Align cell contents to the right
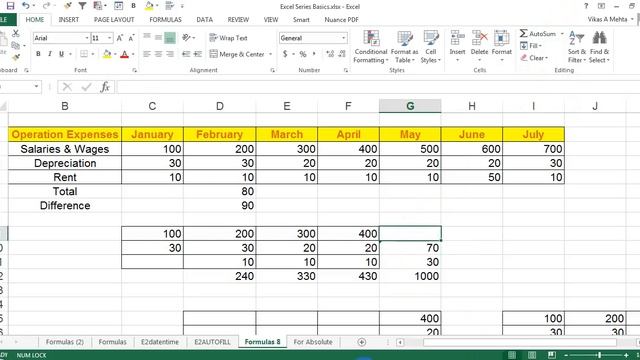Viewport: 640px width, 360px height. tap(170, 54)
